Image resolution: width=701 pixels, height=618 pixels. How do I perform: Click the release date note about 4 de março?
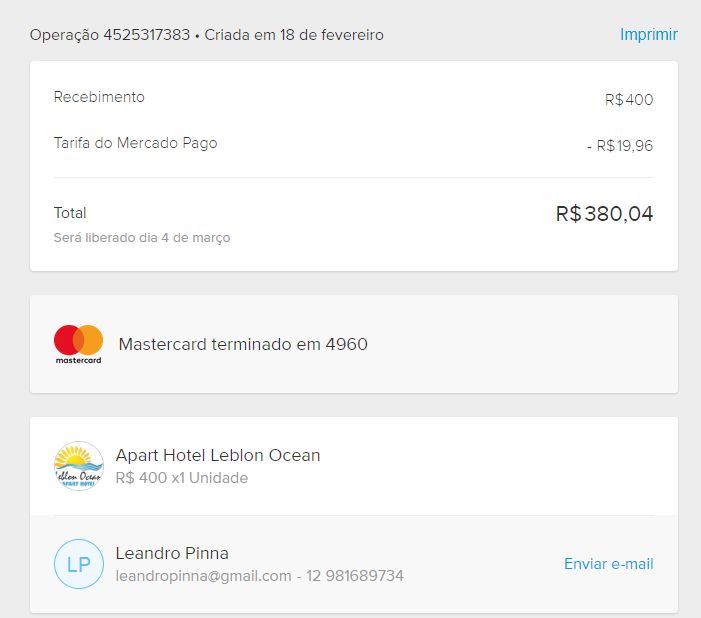[x=142, y=238]
